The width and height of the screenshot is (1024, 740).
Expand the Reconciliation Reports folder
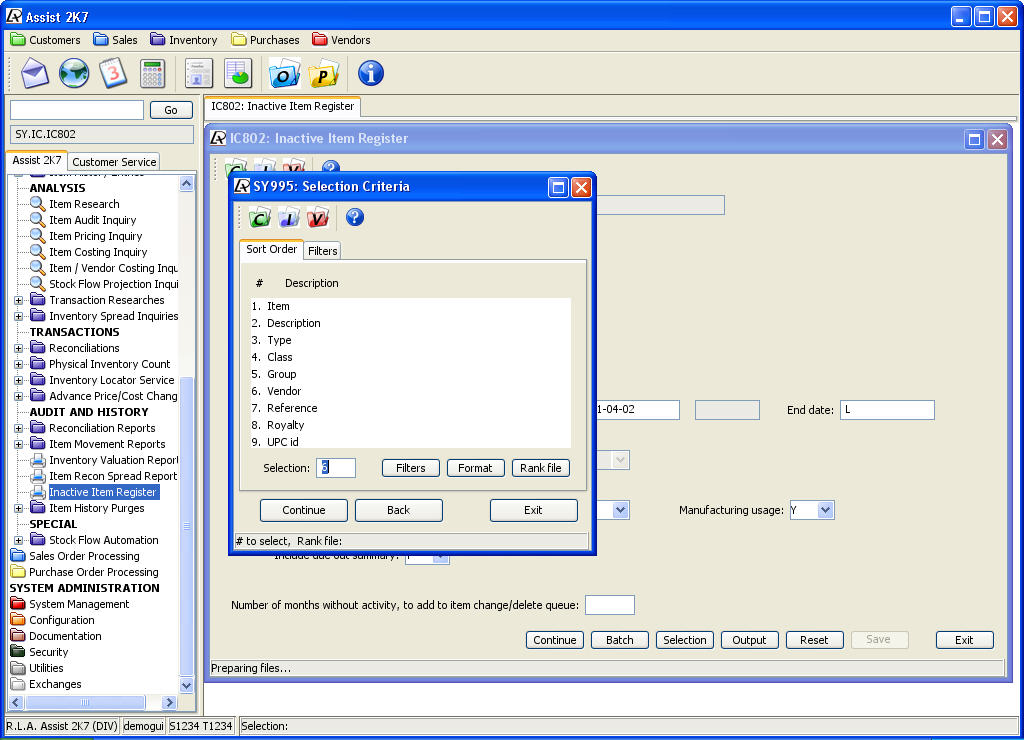point(18,428)
